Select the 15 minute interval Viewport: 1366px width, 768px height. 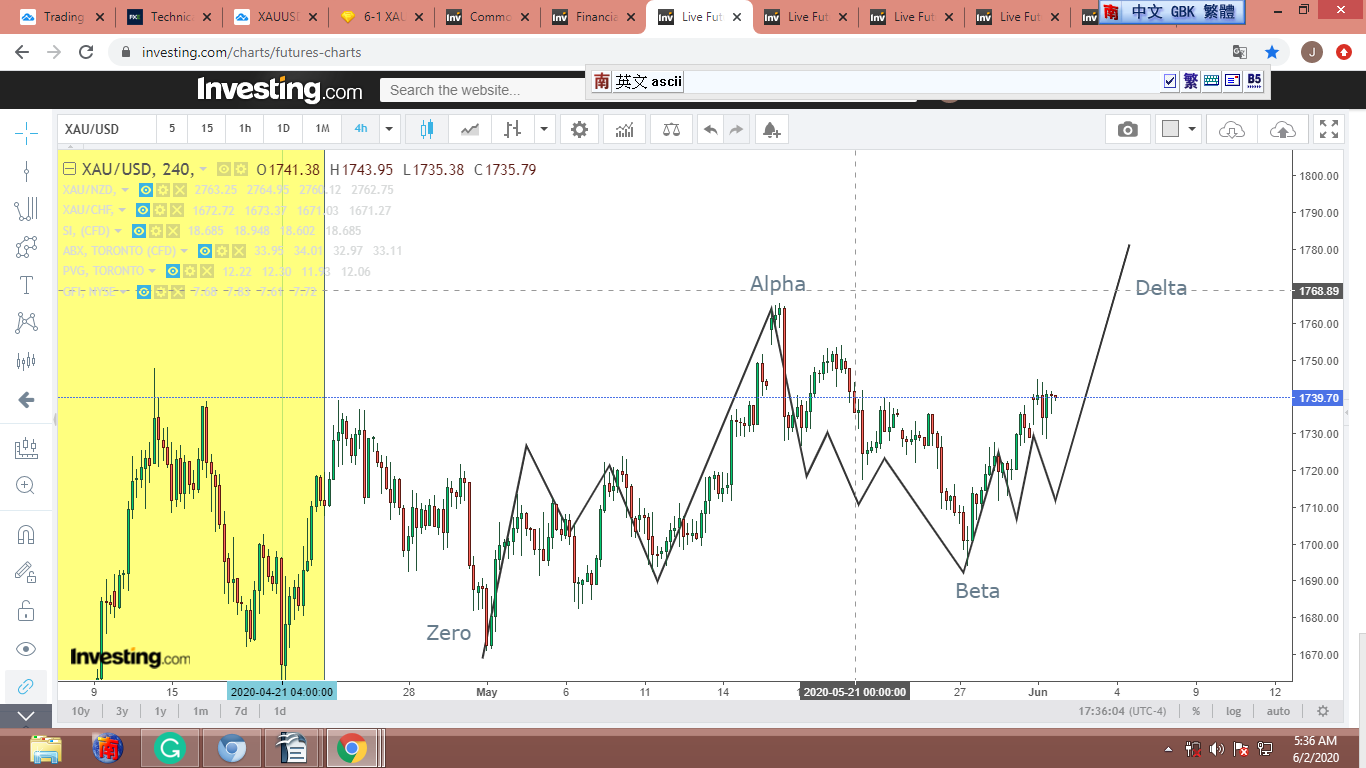(x=207, y=129)
